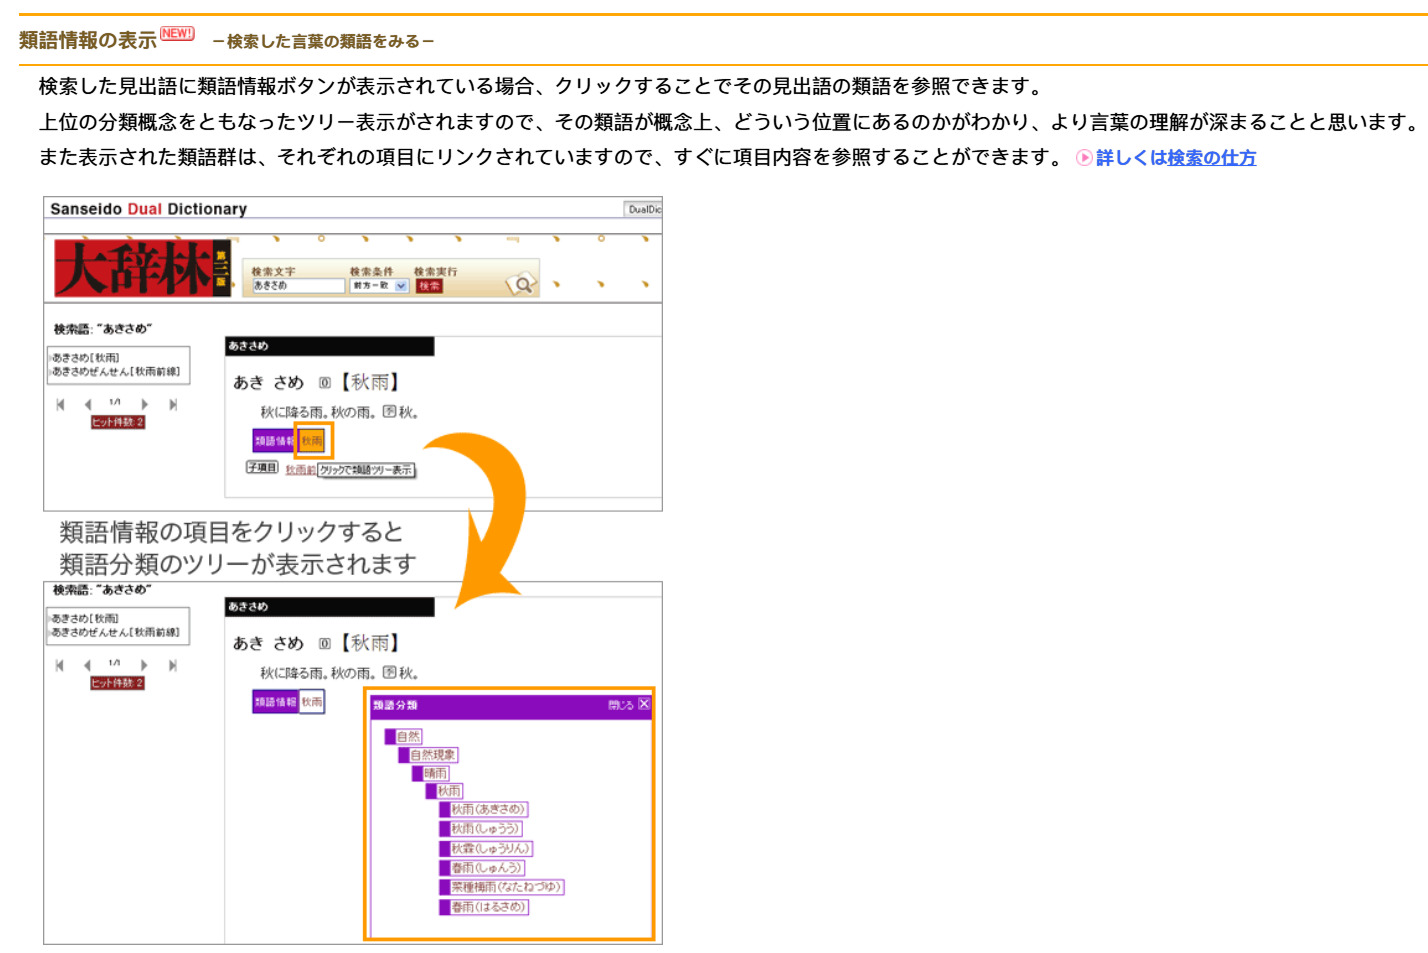
Task: Go to next page in lower pager
Action: [145, 665]
